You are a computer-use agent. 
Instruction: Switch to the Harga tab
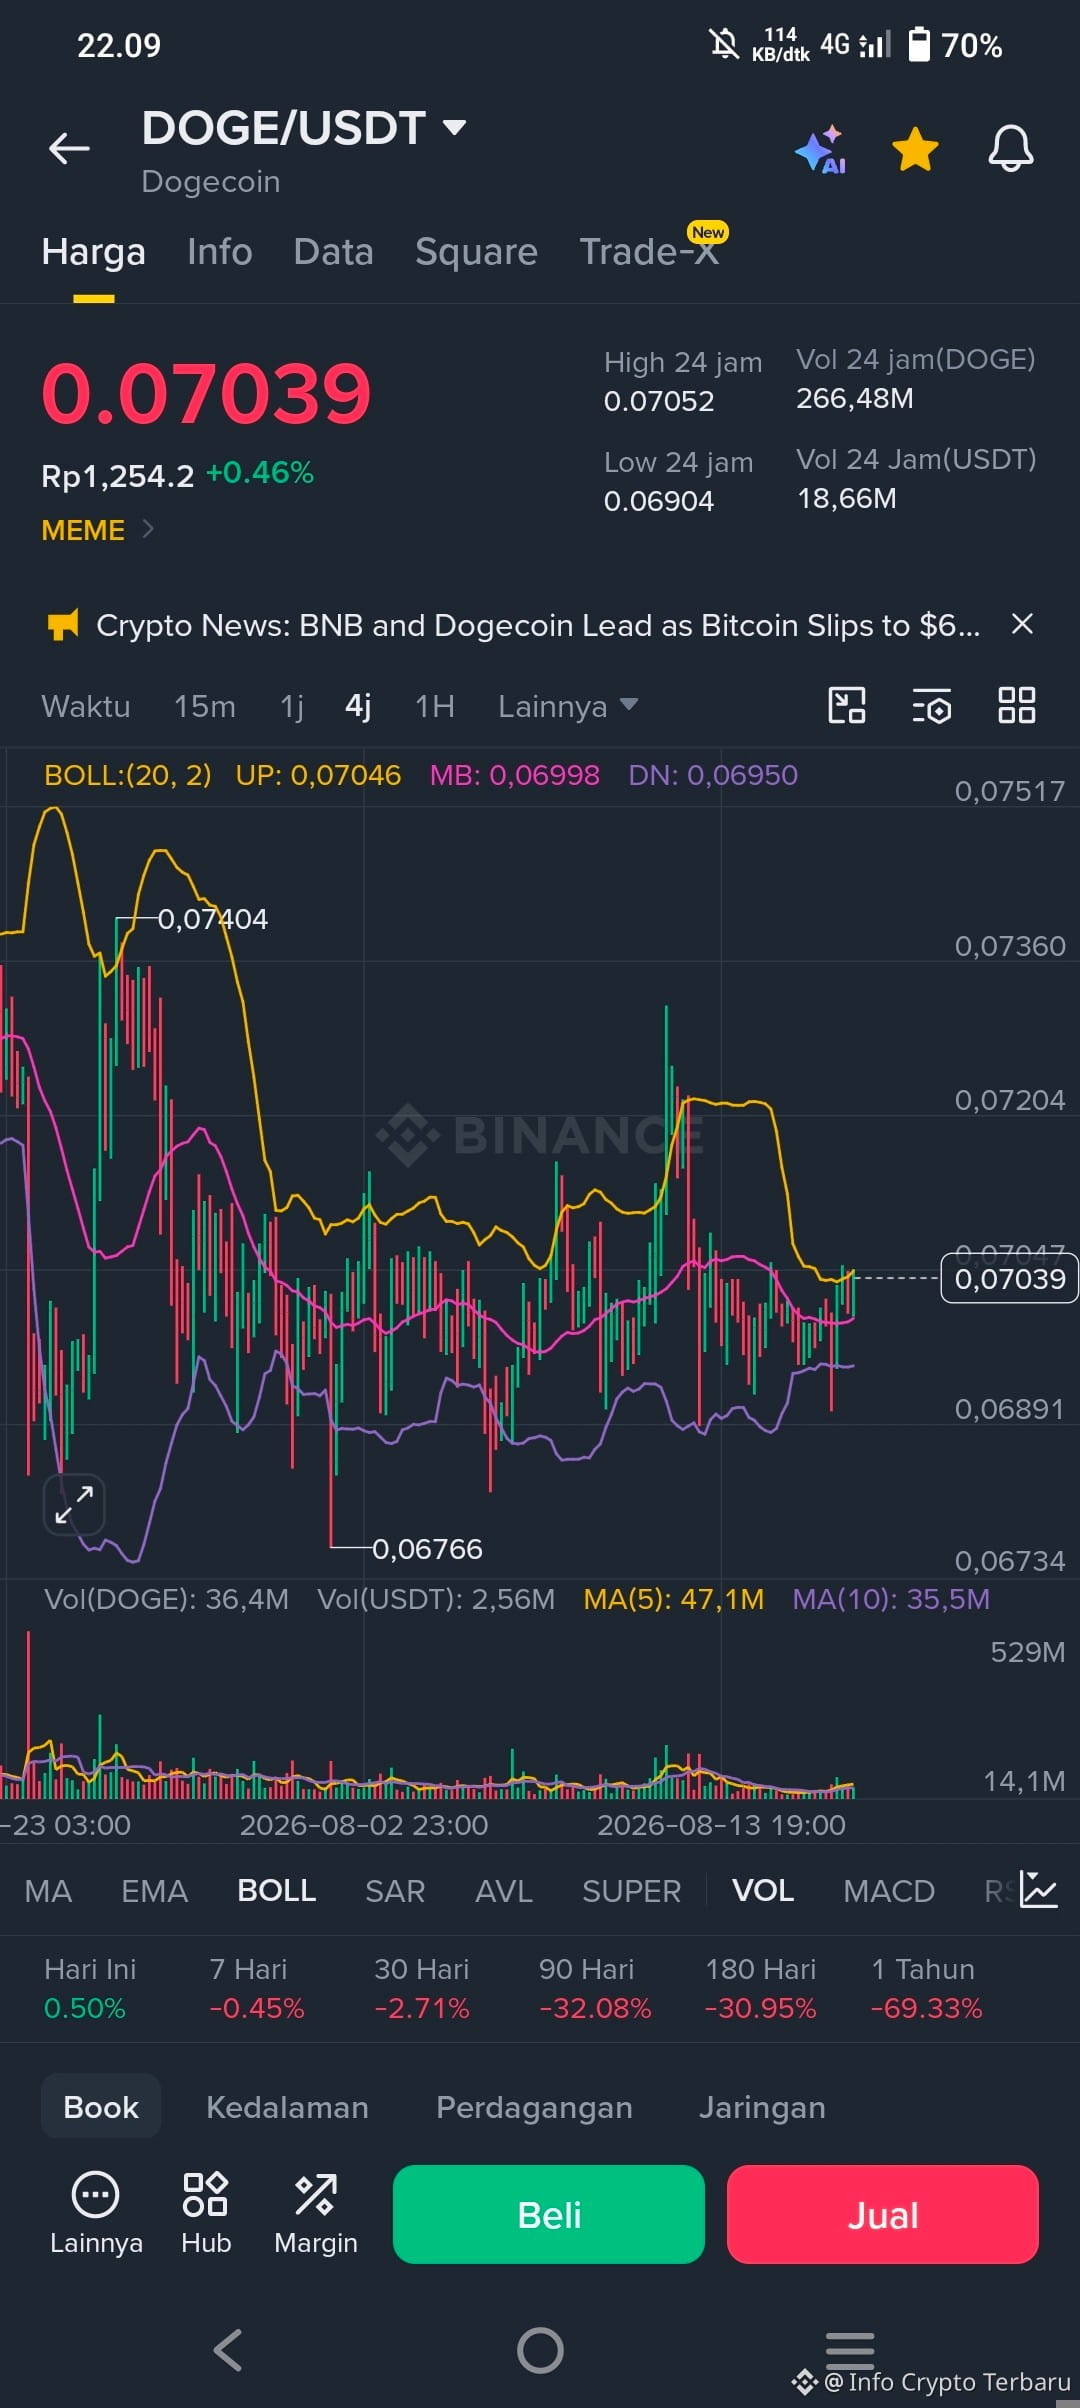pos(94,252)
